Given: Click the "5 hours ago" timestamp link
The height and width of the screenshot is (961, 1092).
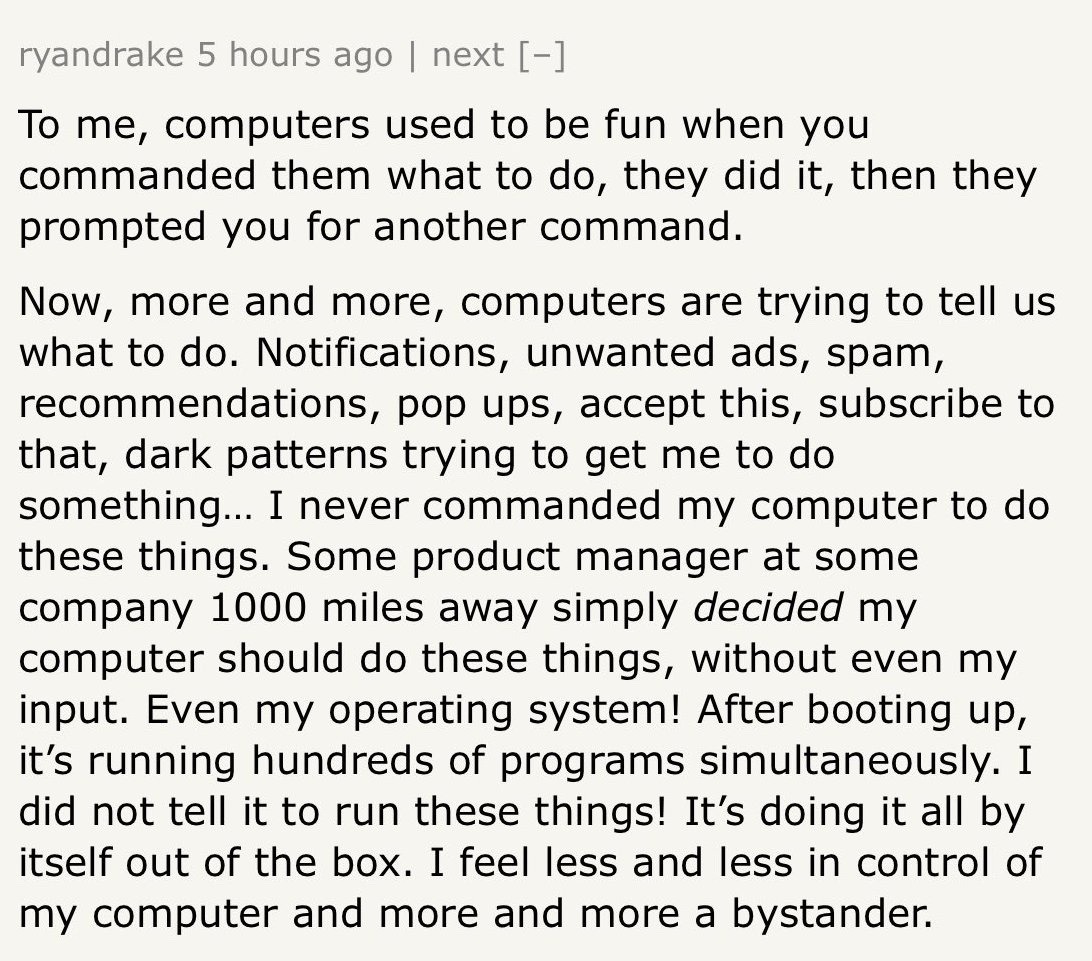Looking at the screenshot, I should pos(295,56).
